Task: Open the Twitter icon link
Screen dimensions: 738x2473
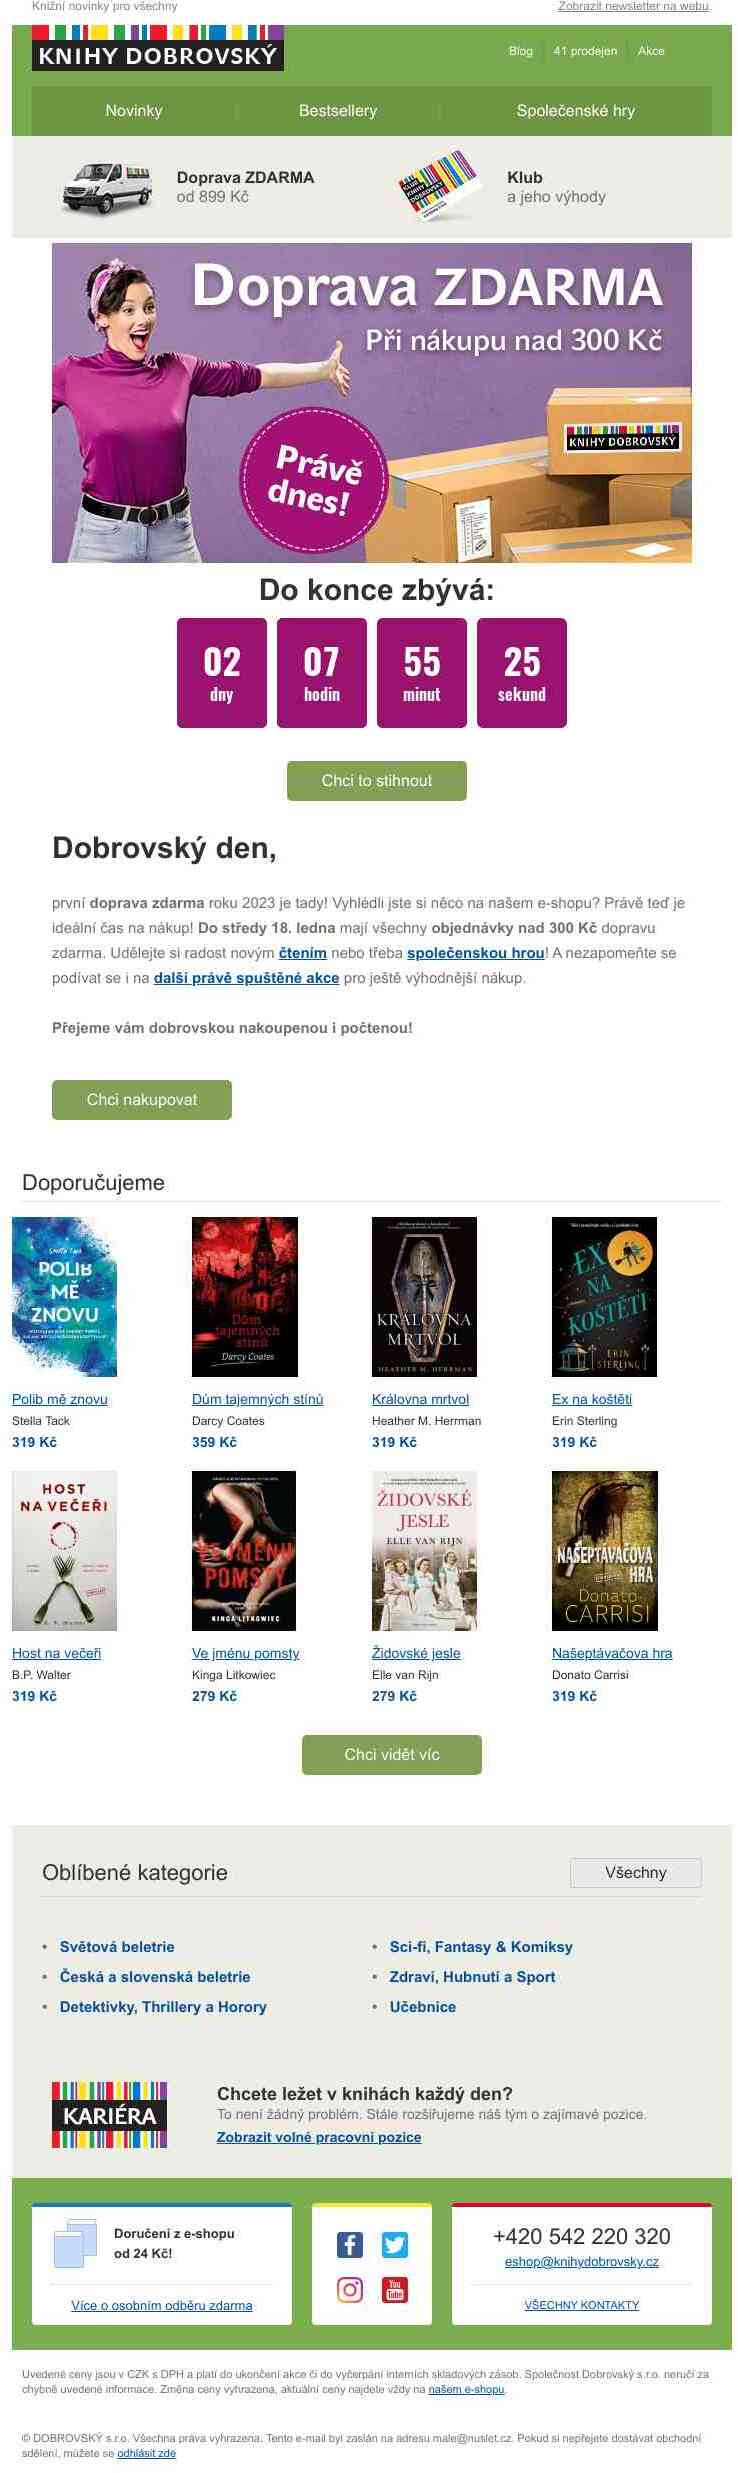Action: 395,2245
